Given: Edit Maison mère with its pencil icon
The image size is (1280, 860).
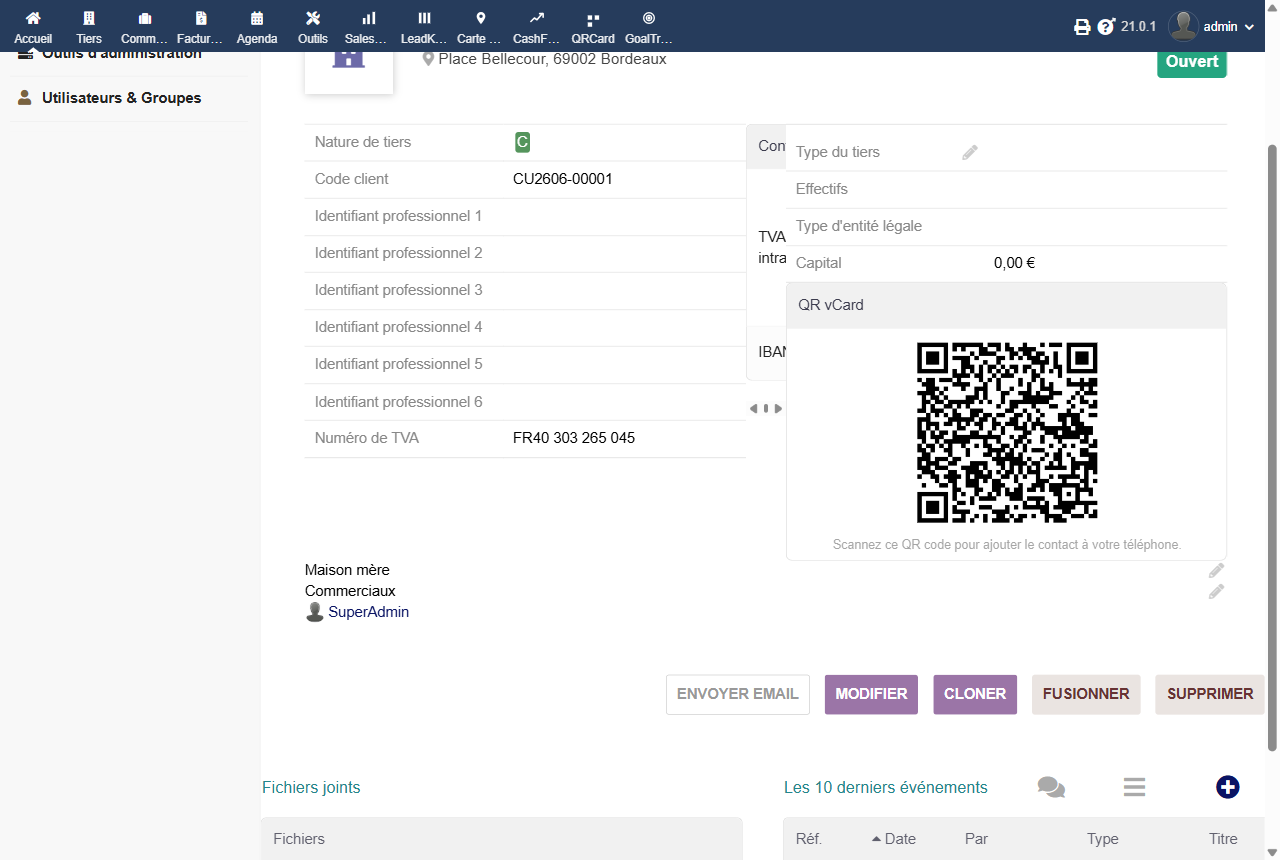Looking at the screenshot, I should click(x=1216, y=570).
